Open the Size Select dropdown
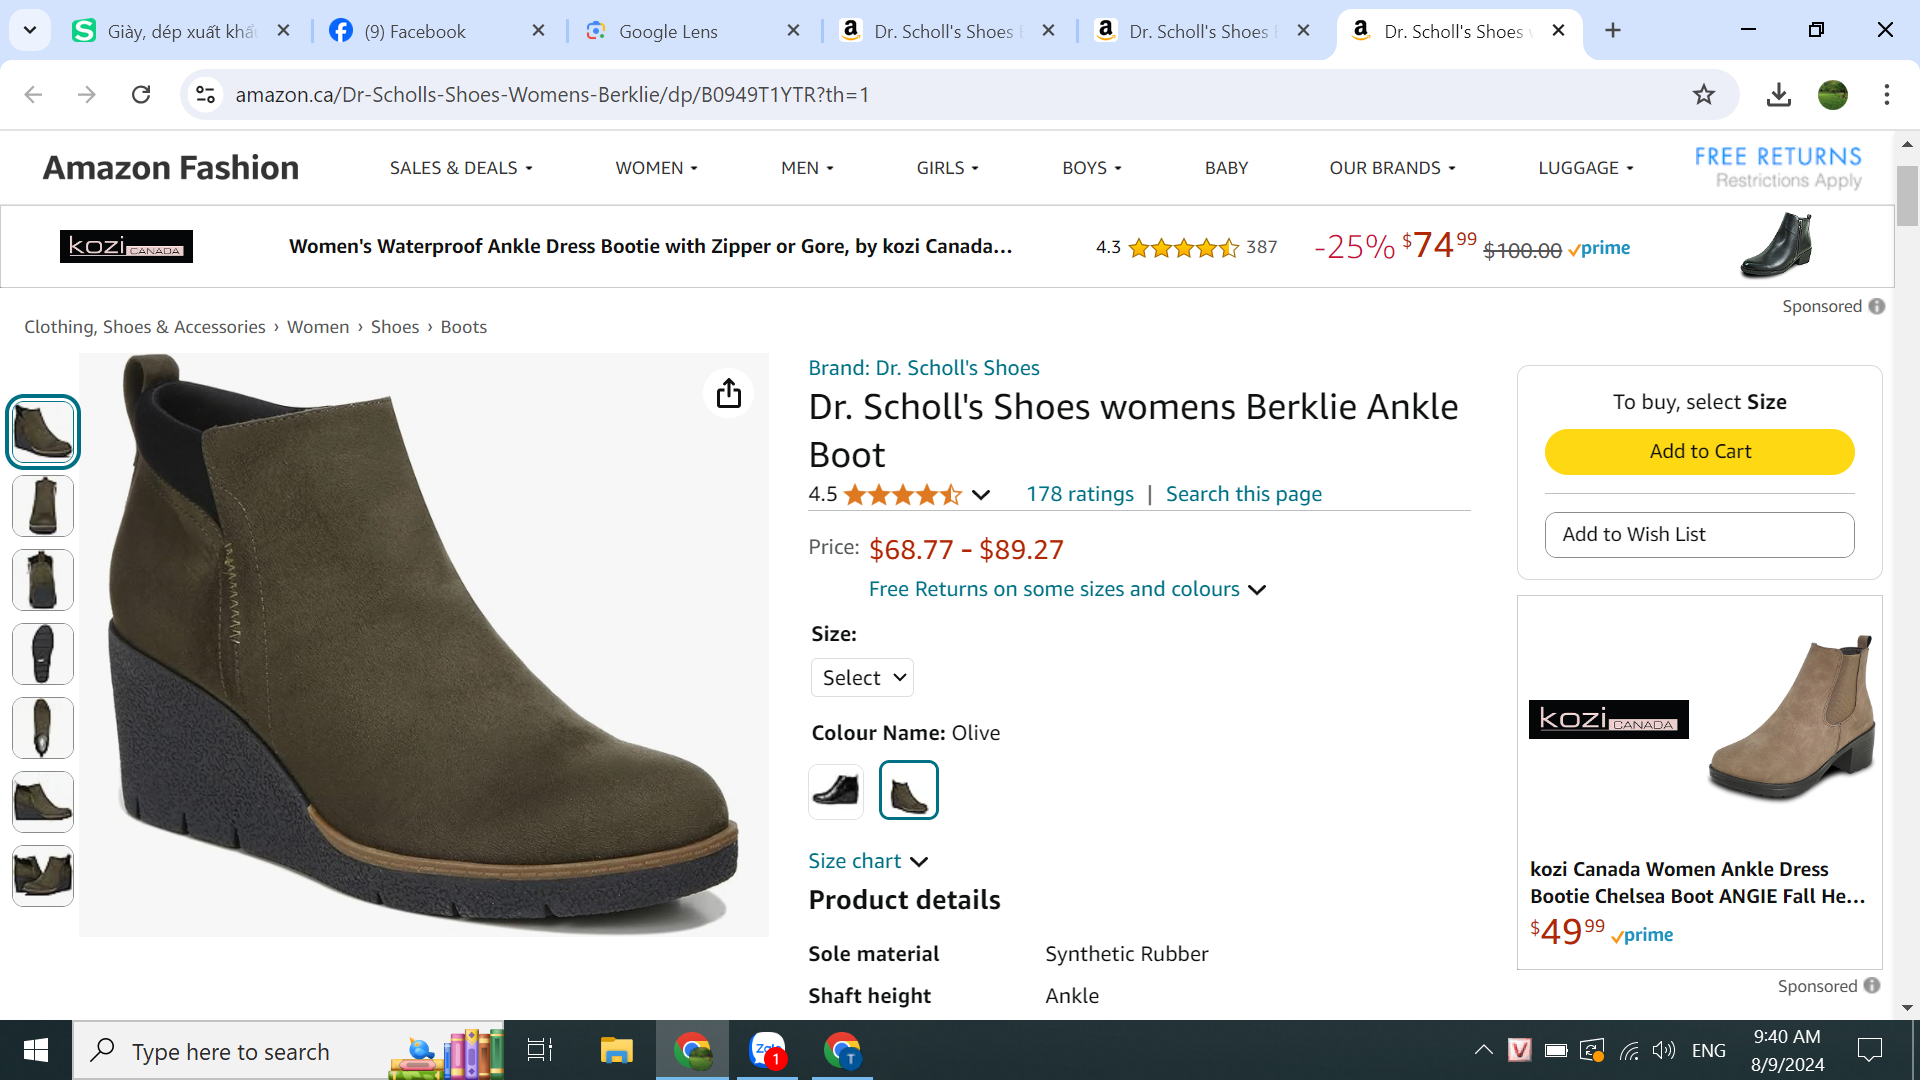Viewport: 1920px width, 1080px height. coord(862,678)
